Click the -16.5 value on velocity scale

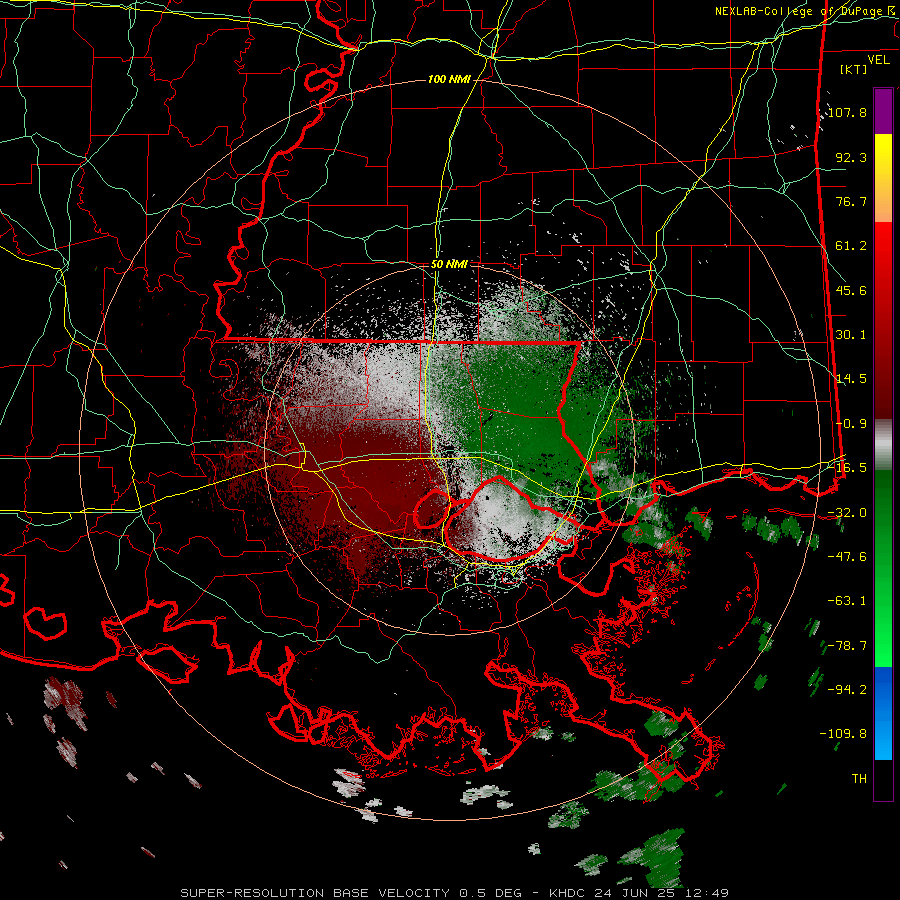(847, 468)
